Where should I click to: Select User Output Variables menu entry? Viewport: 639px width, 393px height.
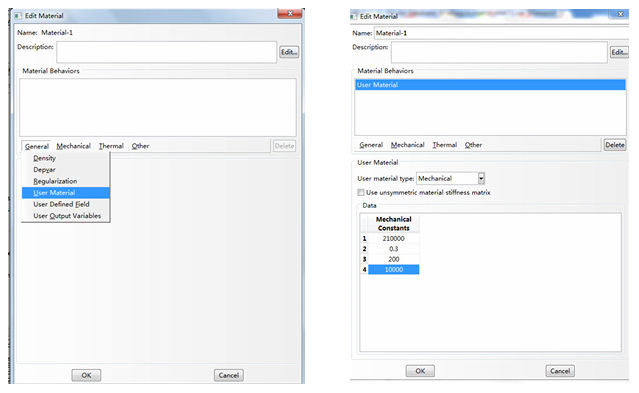[x=66, y=216]
